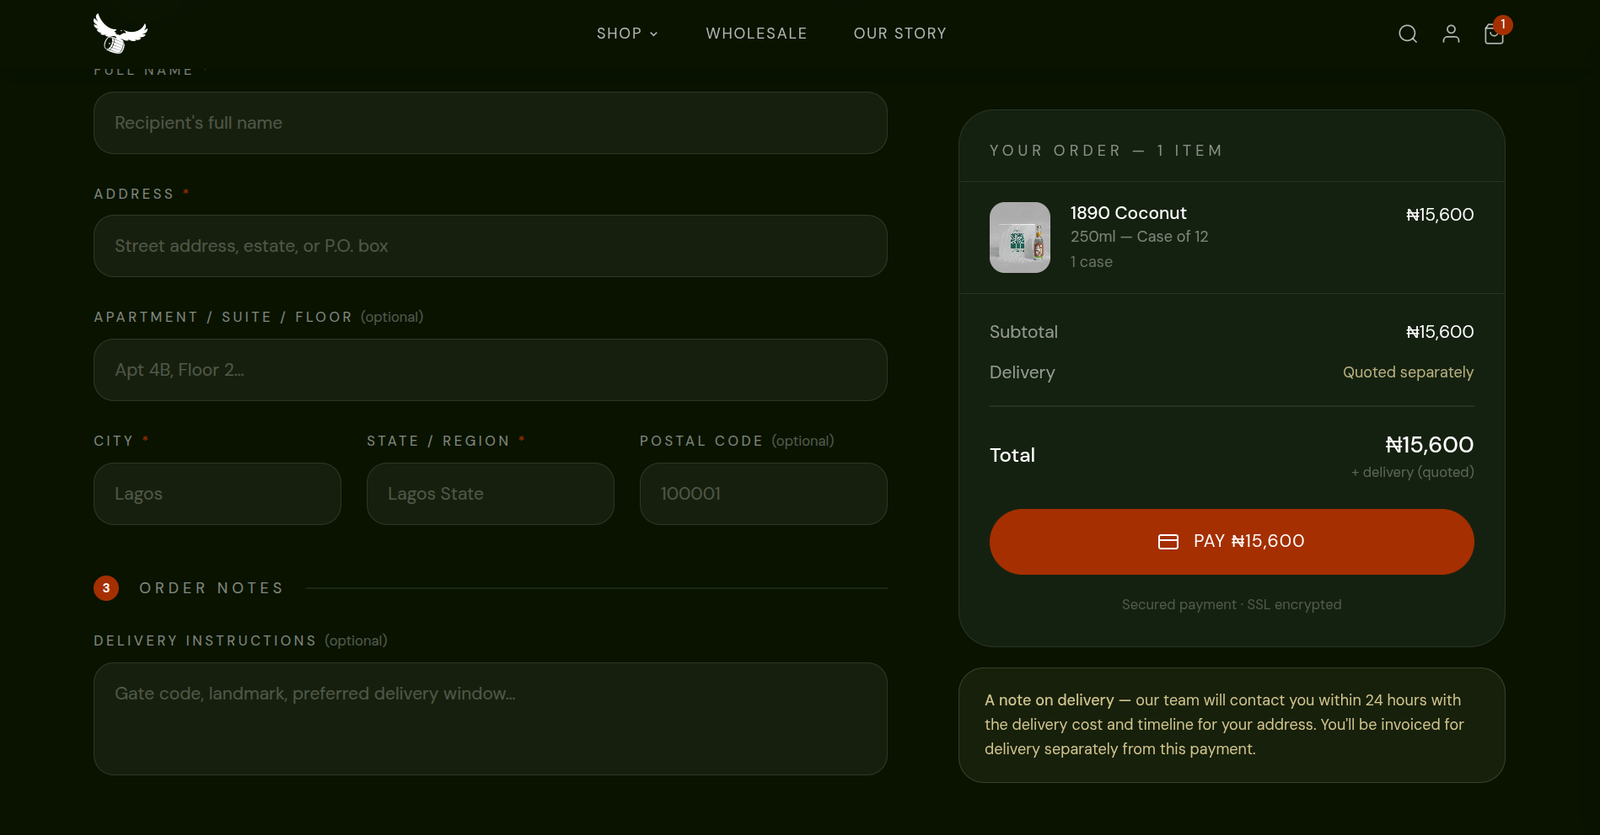Open the Our Story page

click(x=900, y=34)
